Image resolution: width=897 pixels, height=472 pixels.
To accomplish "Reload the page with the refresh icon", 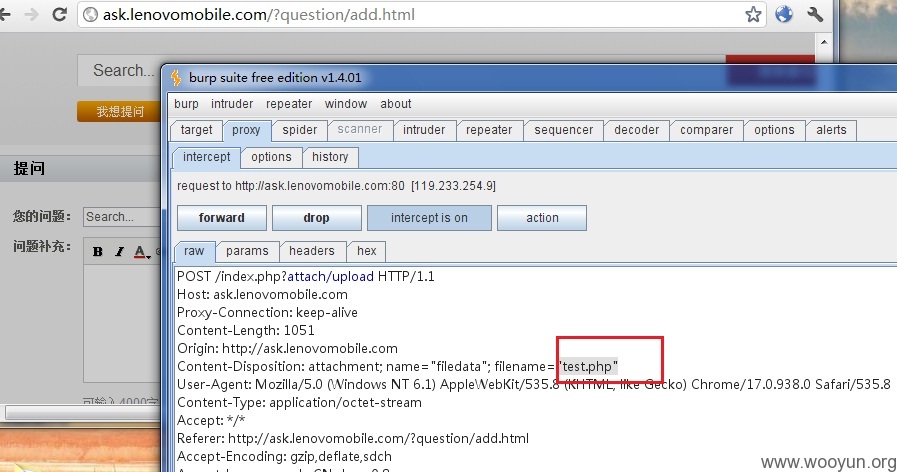I will point(59,14).
